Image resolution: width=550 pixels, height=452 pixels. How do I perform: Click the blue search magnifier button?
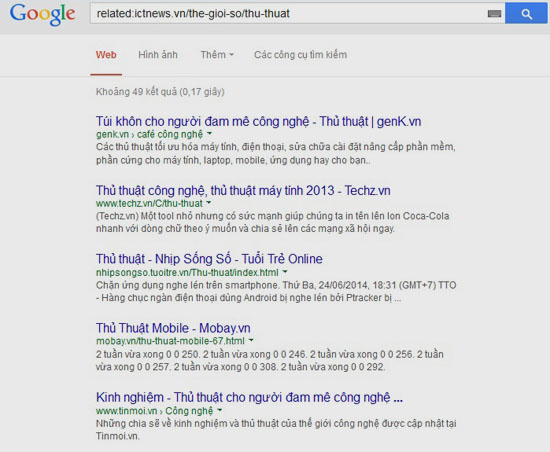526,13
